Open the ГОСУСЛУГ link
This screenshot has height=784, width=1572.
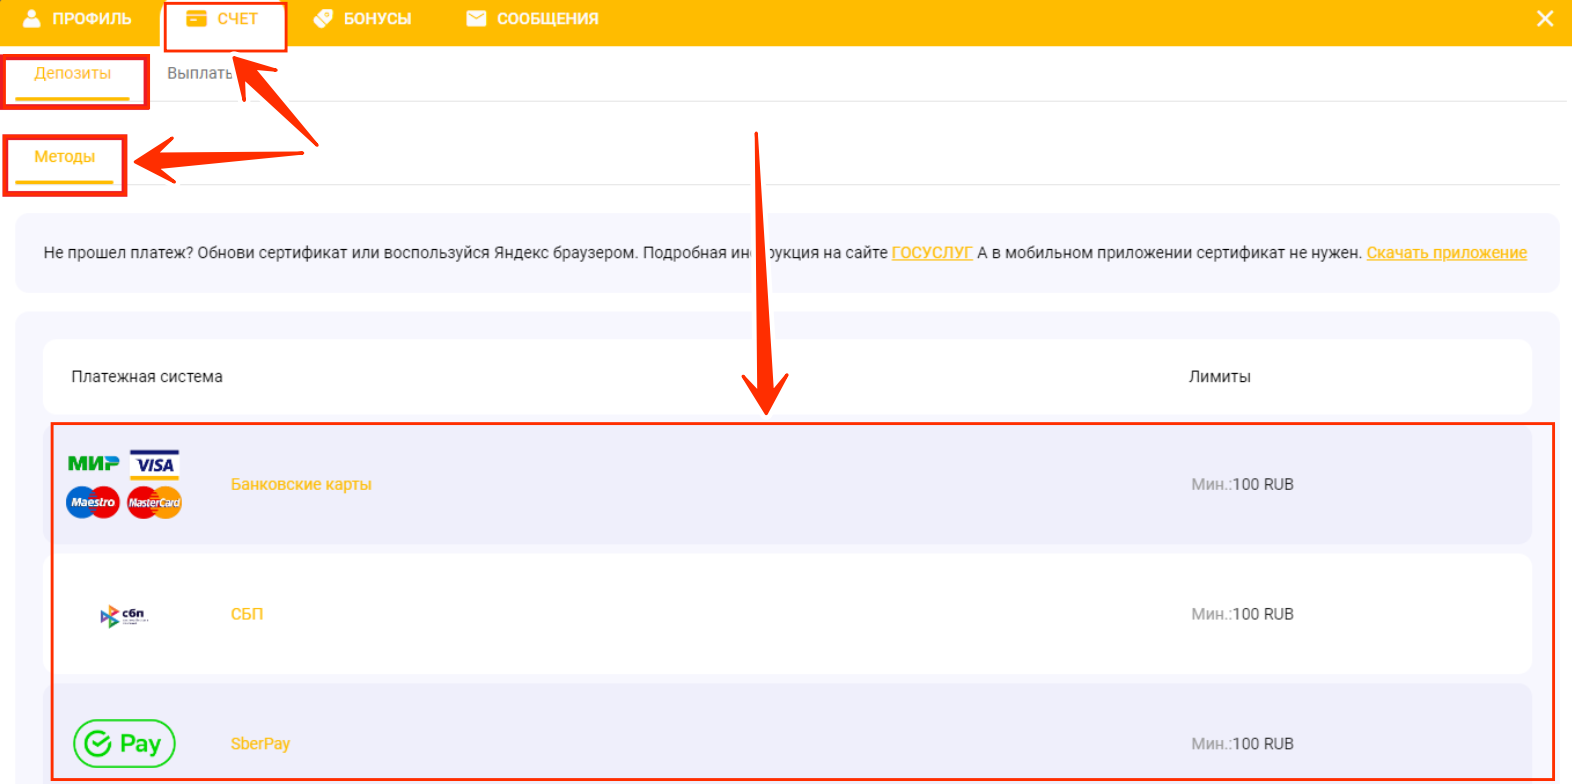click(x=931, y=253)
